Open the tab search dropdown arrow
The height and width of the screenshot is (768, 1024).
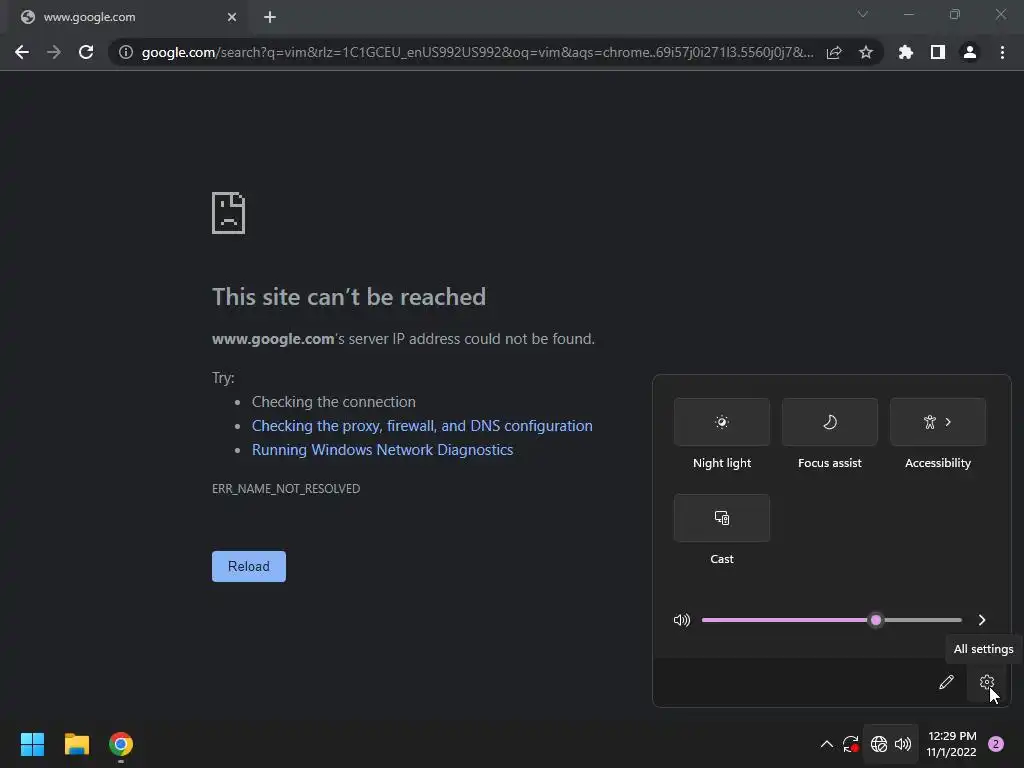click(863, 14)
